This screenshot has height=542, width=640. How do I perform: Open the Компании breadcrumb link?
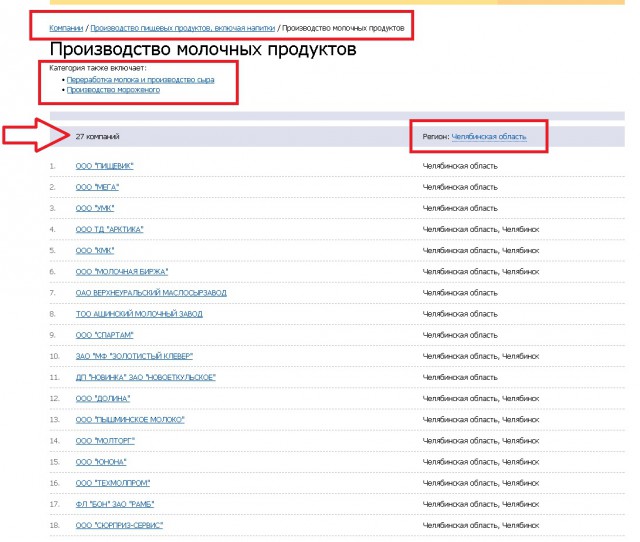click(x=66, y=28)
